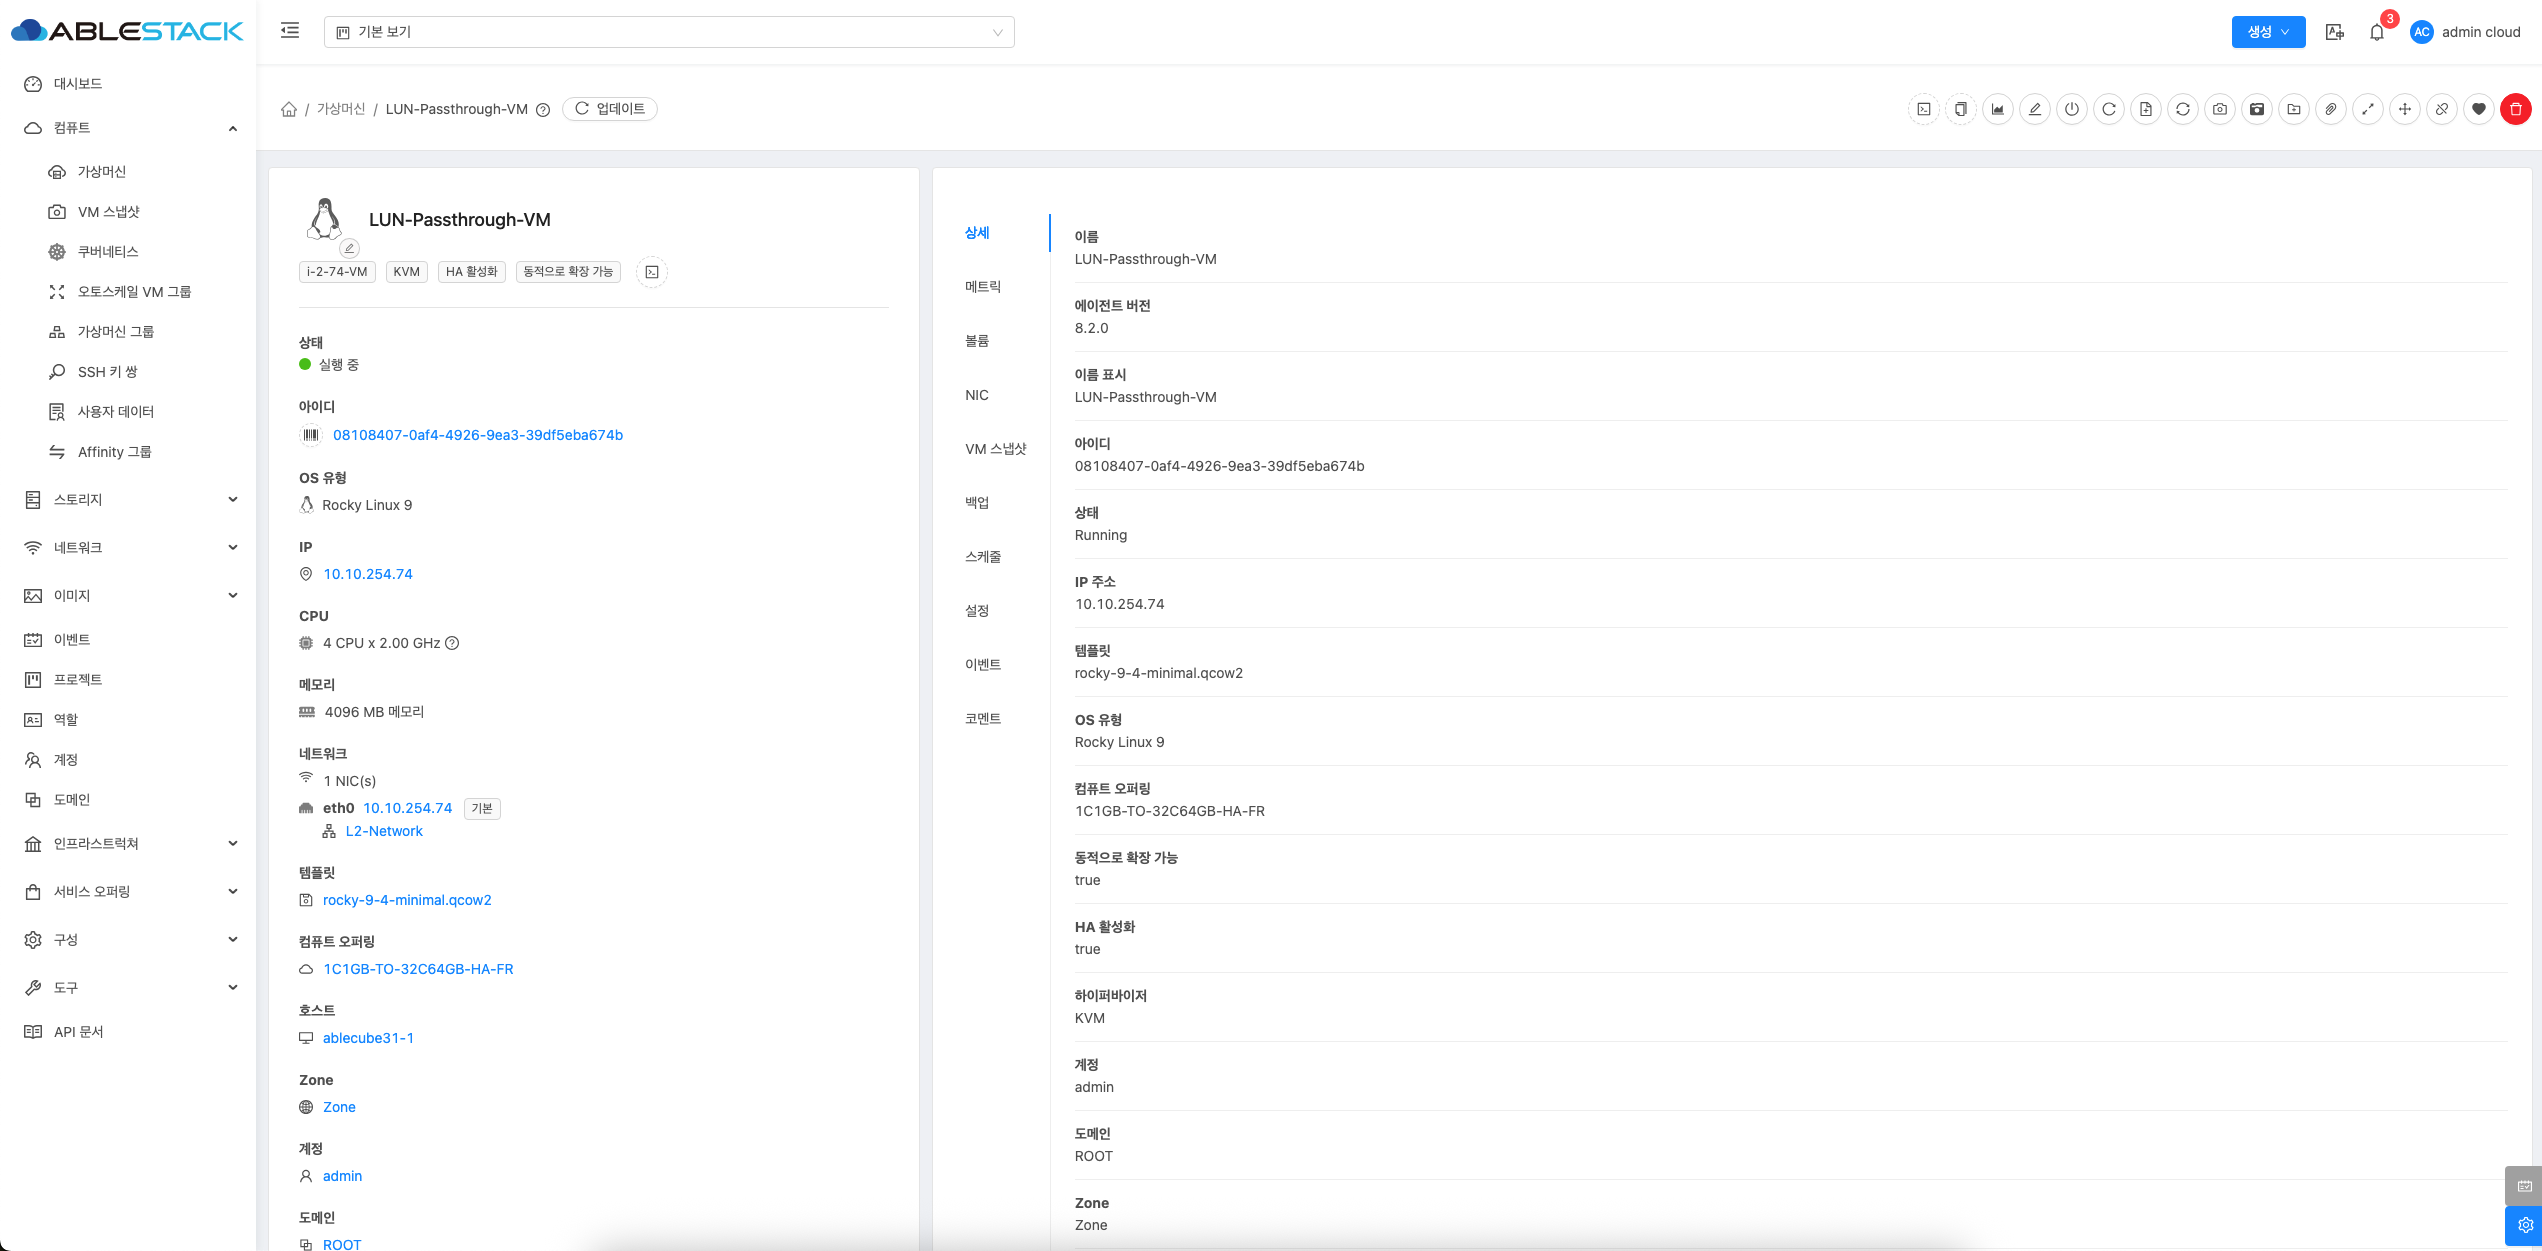This screenshot has width=2542, height=1251.
Task: Open the ablecube31-1 host link
Action: pyautogui.click(x=368, y=1038)
